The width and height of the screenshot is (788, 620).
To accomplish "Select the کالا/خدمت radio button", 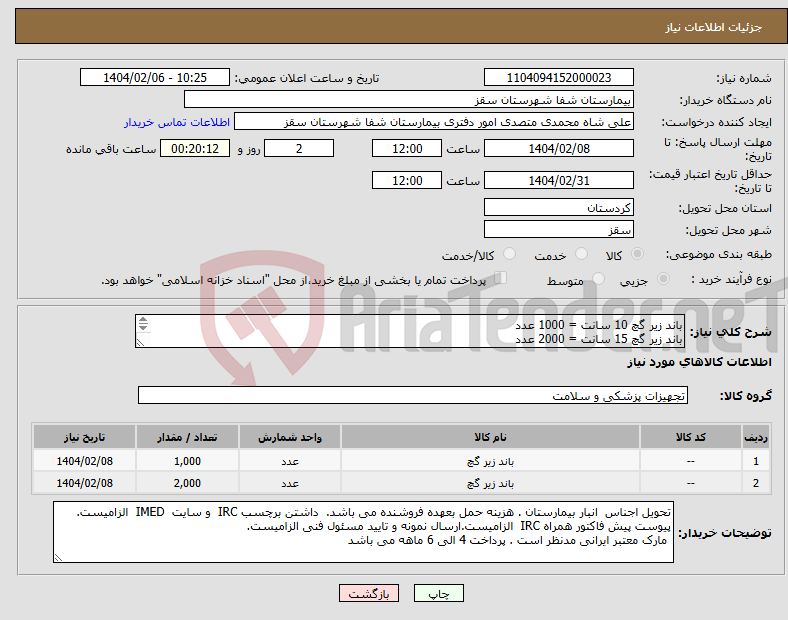I will [x=509, y=254].
